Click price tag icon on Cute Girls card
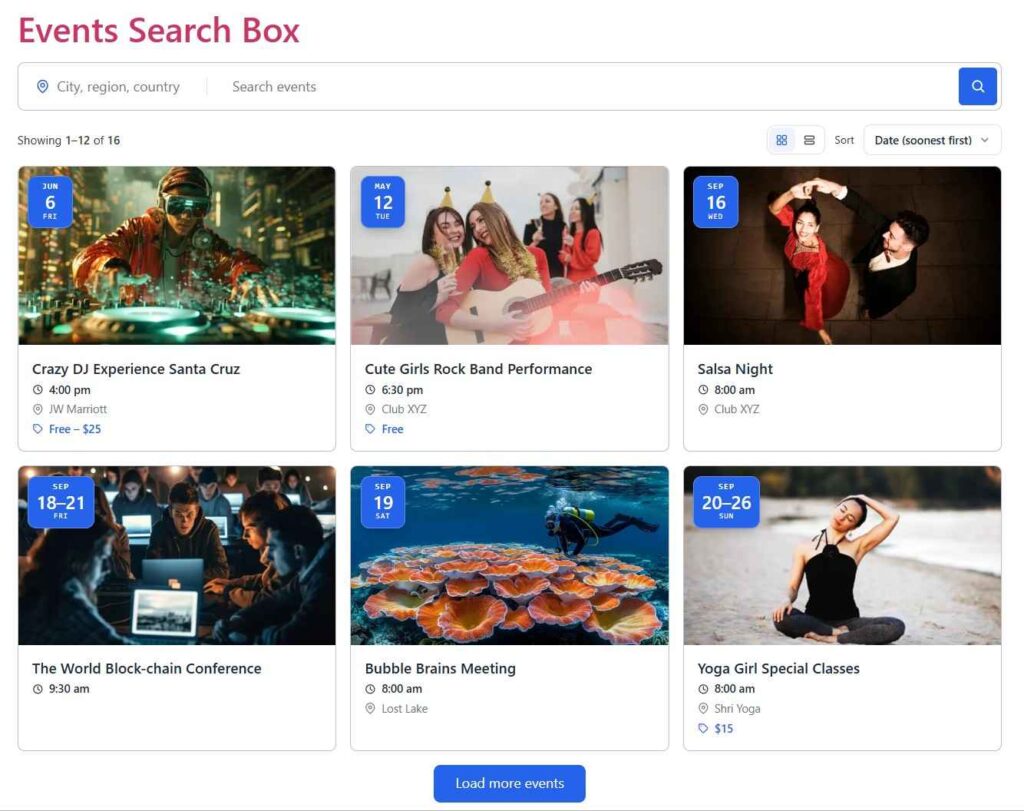1024x811 pixels. click(370, 429)
